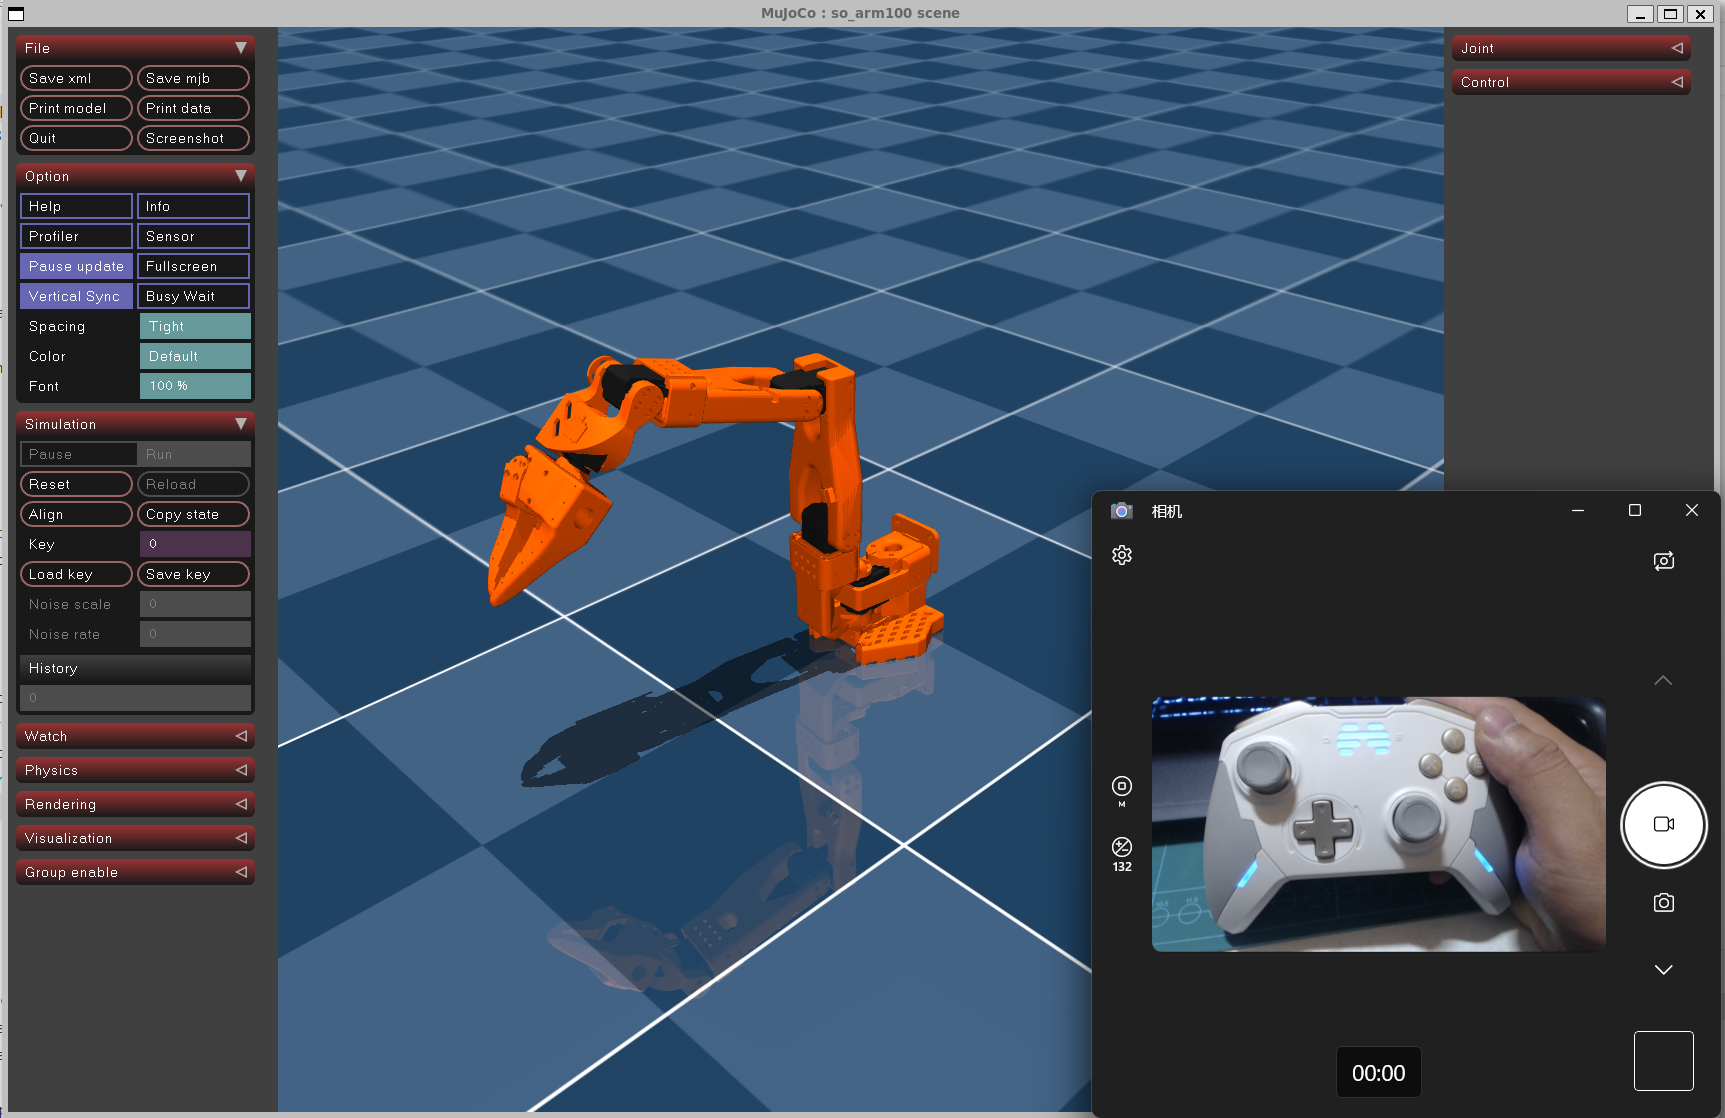Collapse the File section
Image resolution: width=1725 pixels, height=1118 pixels.
(x=136, y=48)
